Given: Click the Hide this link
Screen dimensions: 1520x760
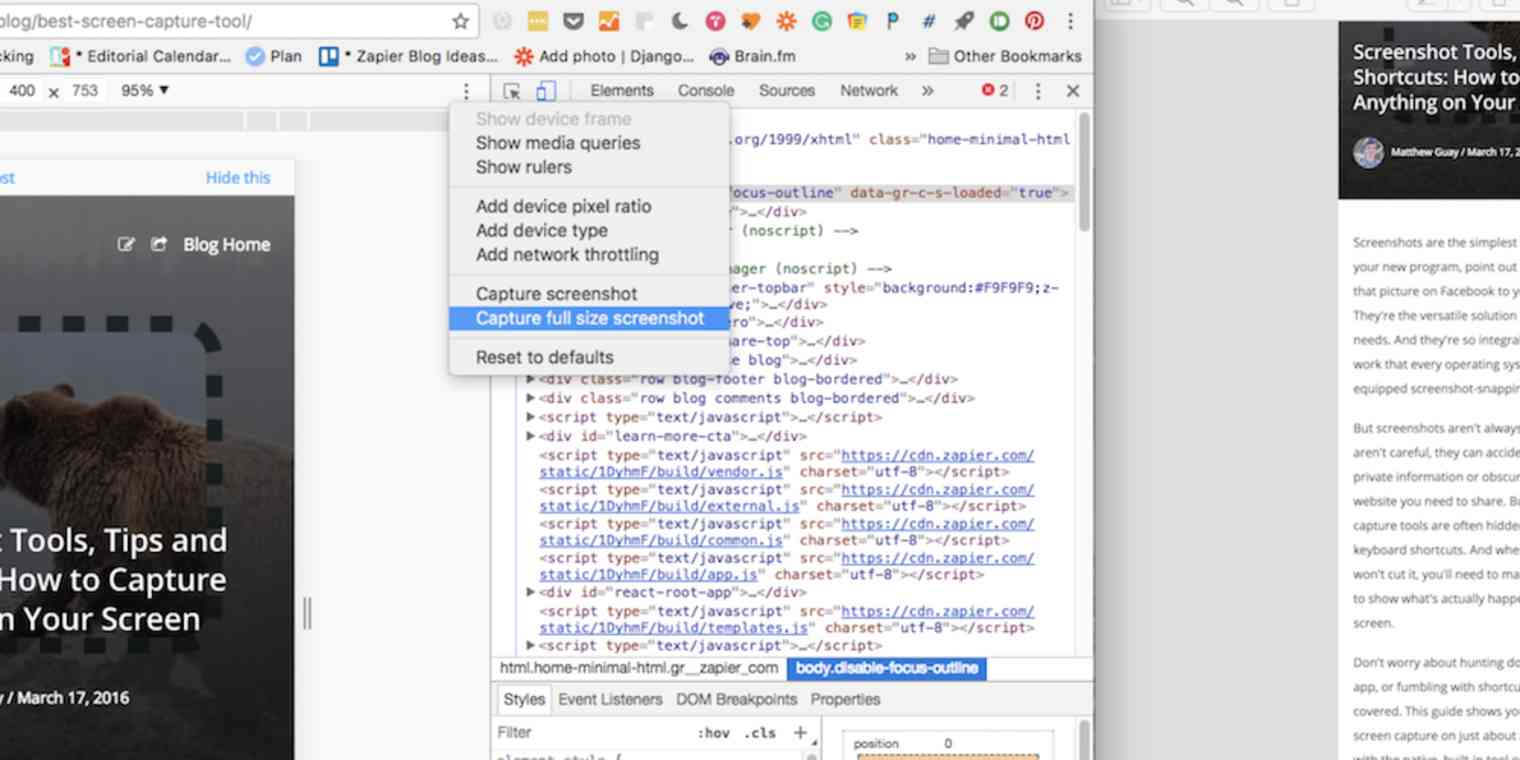Looking at the screenshot, I should (x=238, y=178).
